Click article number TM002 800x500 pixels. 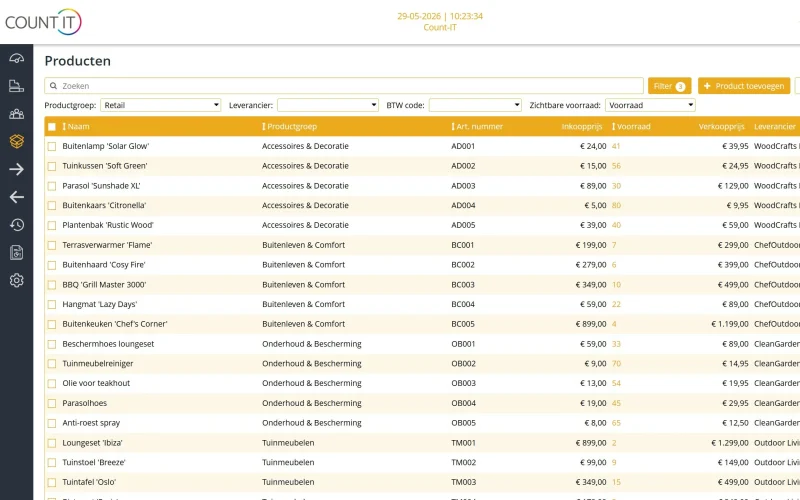[463, 462]
